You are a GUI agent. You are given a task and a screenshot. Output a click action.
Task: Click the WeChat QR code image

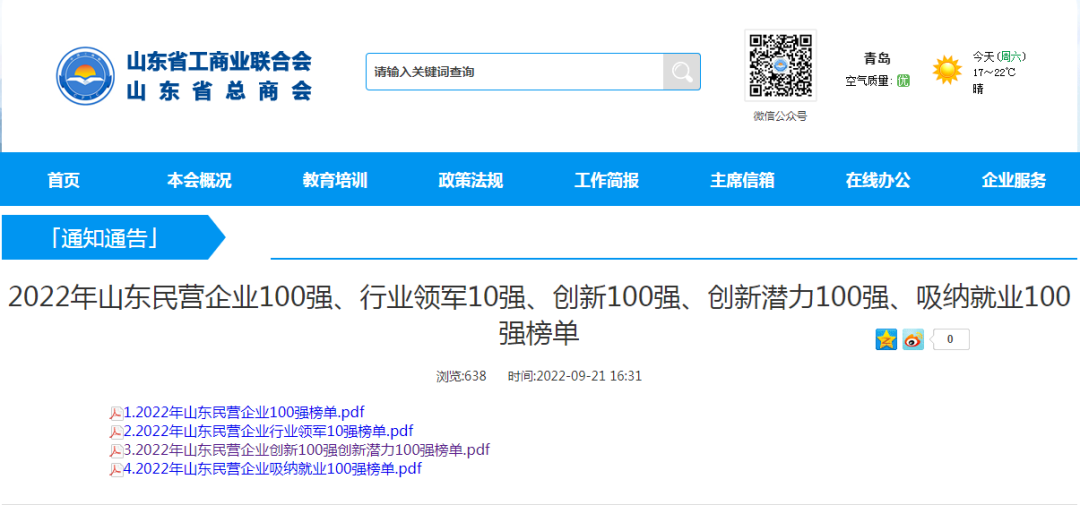tap(780, 66)
